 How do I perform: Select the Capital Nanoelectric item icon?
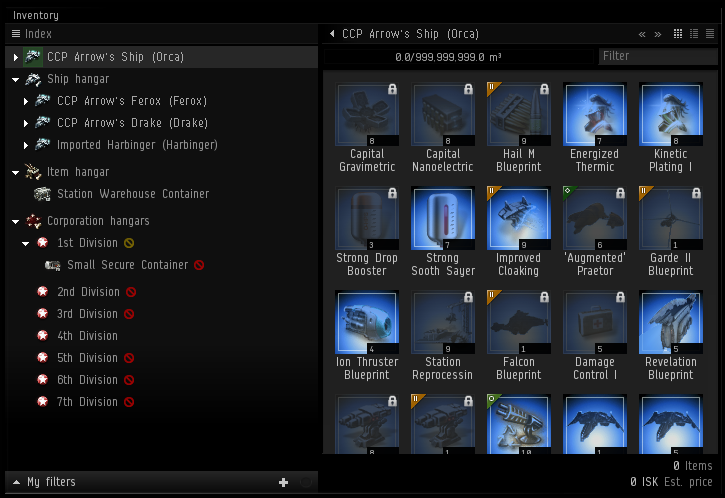[x=443, y=114]
